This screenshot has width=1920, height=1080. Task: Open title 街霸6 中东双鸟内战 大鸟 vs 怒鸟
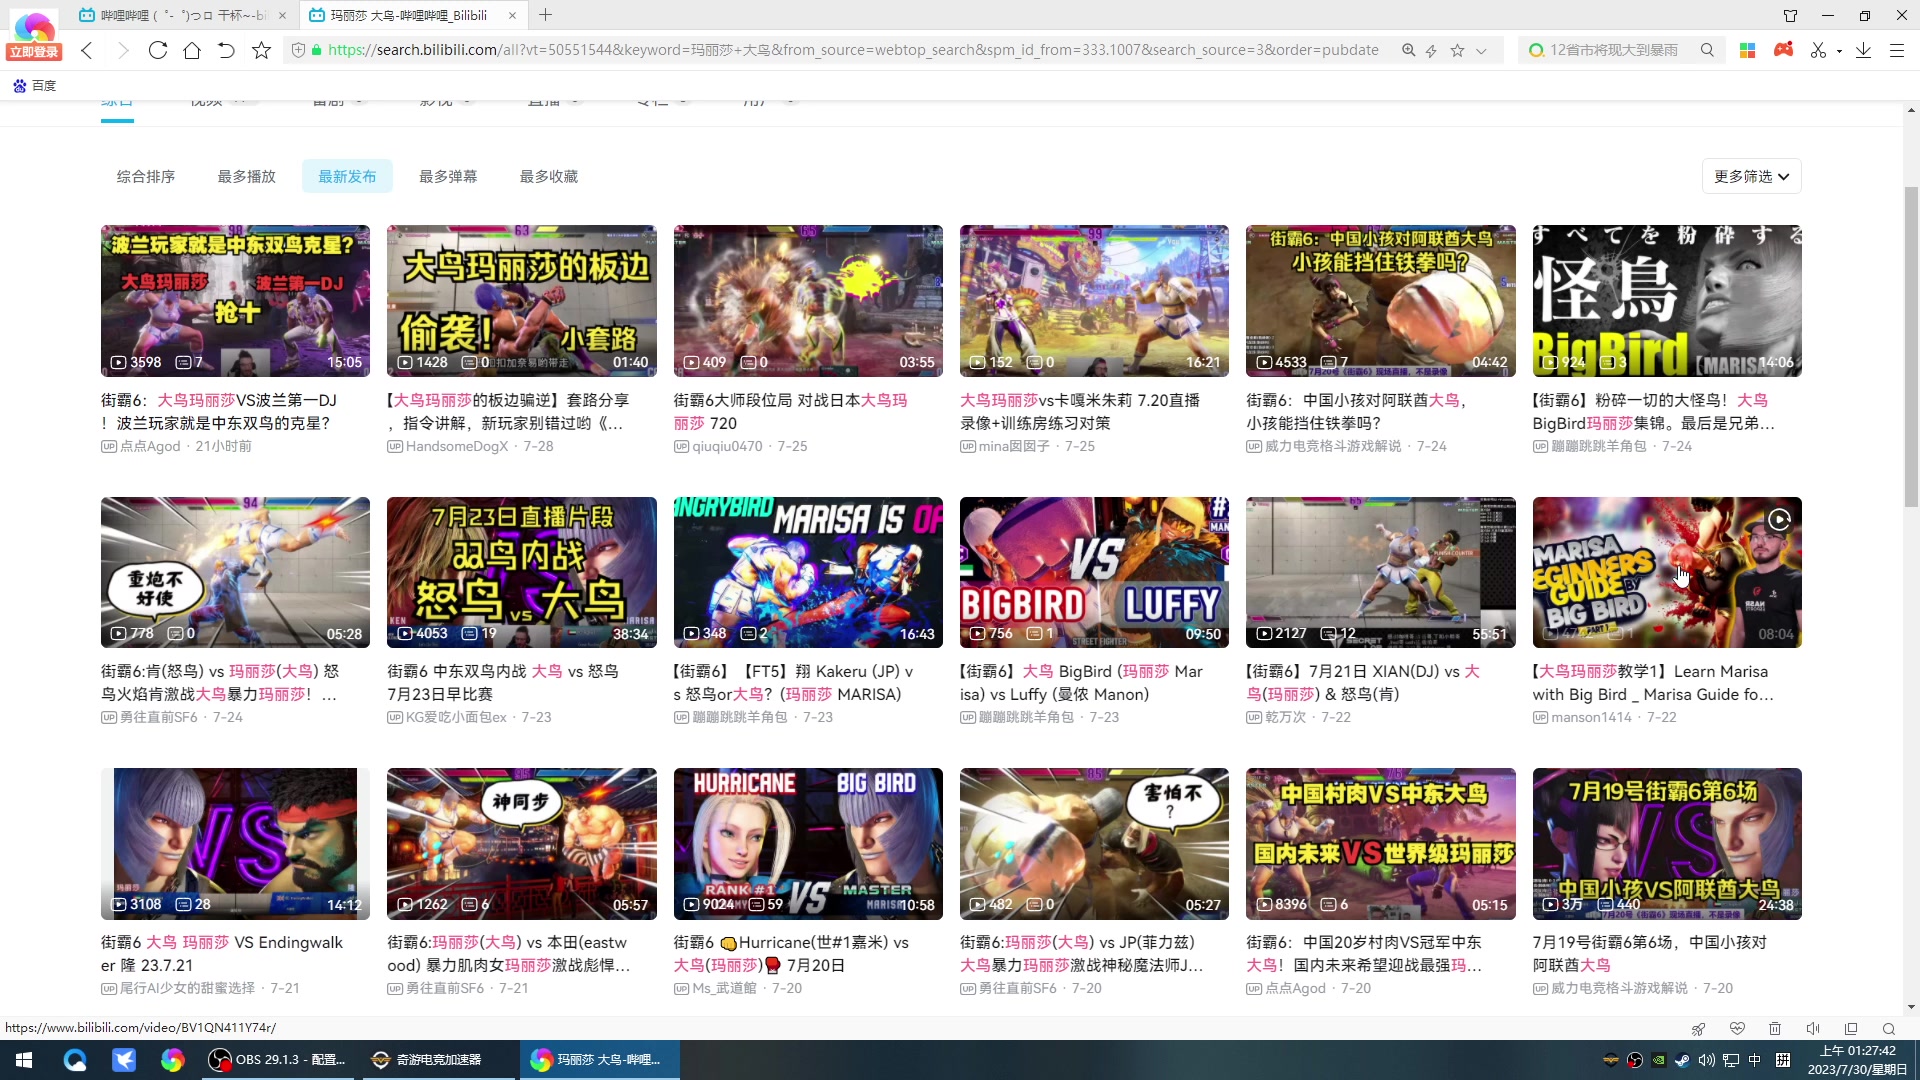point(503,682)
